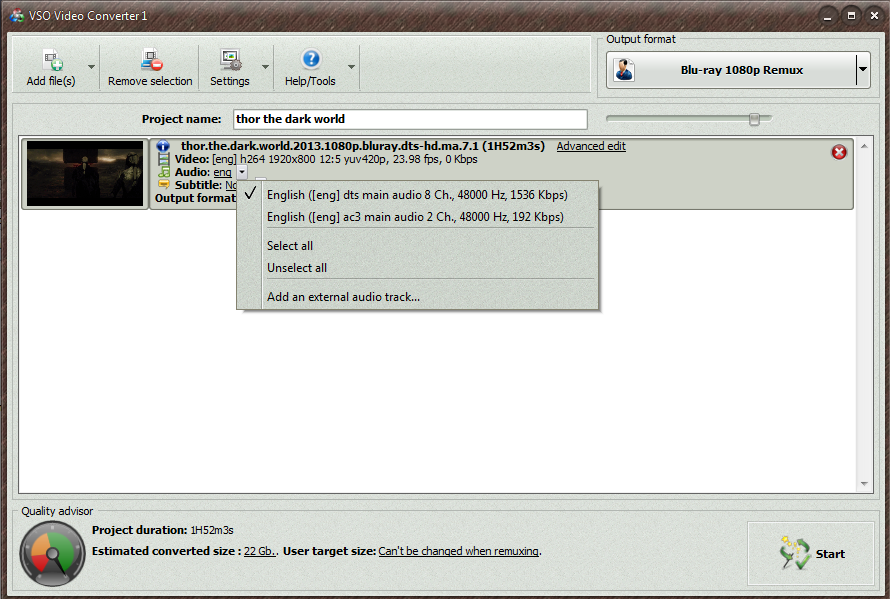Expand the Help/Tools dropdown arrow
Viewport: 890px width, 599px height.
pyautogui.click(x=351, y=67)
